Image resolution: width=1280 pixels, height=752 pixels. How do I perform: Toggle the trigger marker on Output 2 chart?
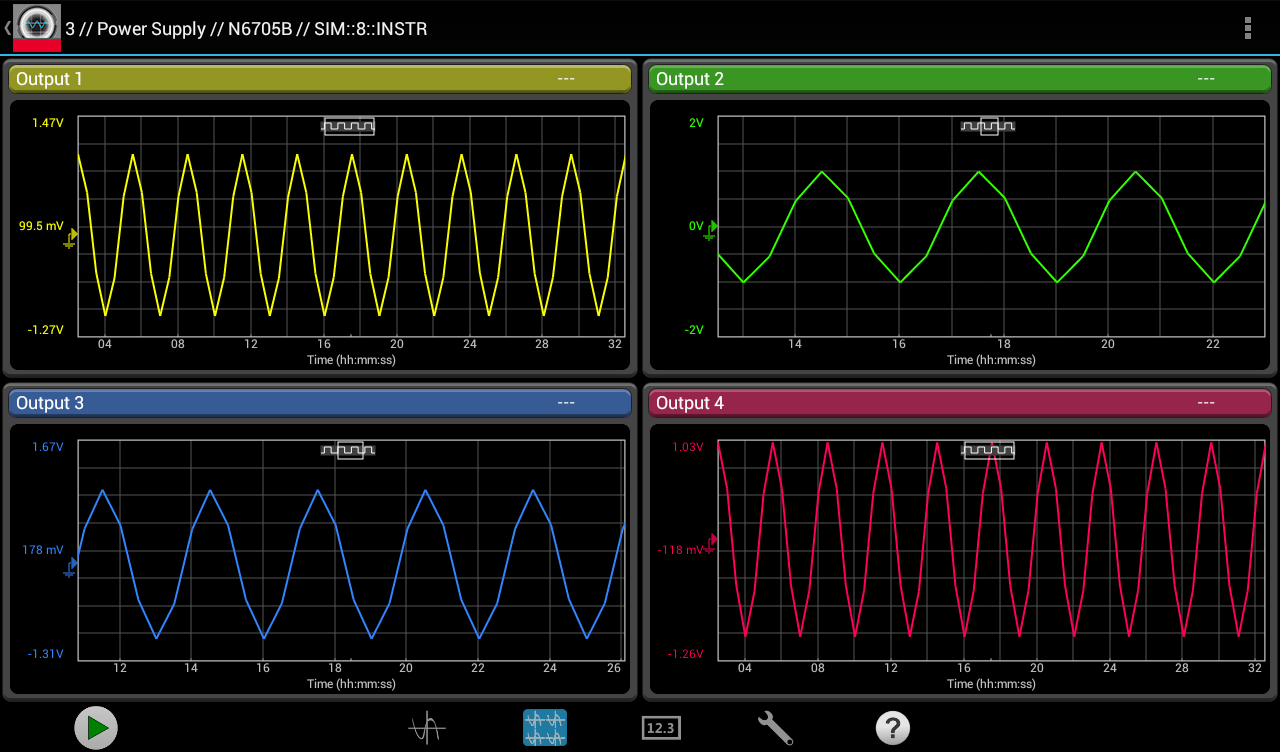point(987,126)
